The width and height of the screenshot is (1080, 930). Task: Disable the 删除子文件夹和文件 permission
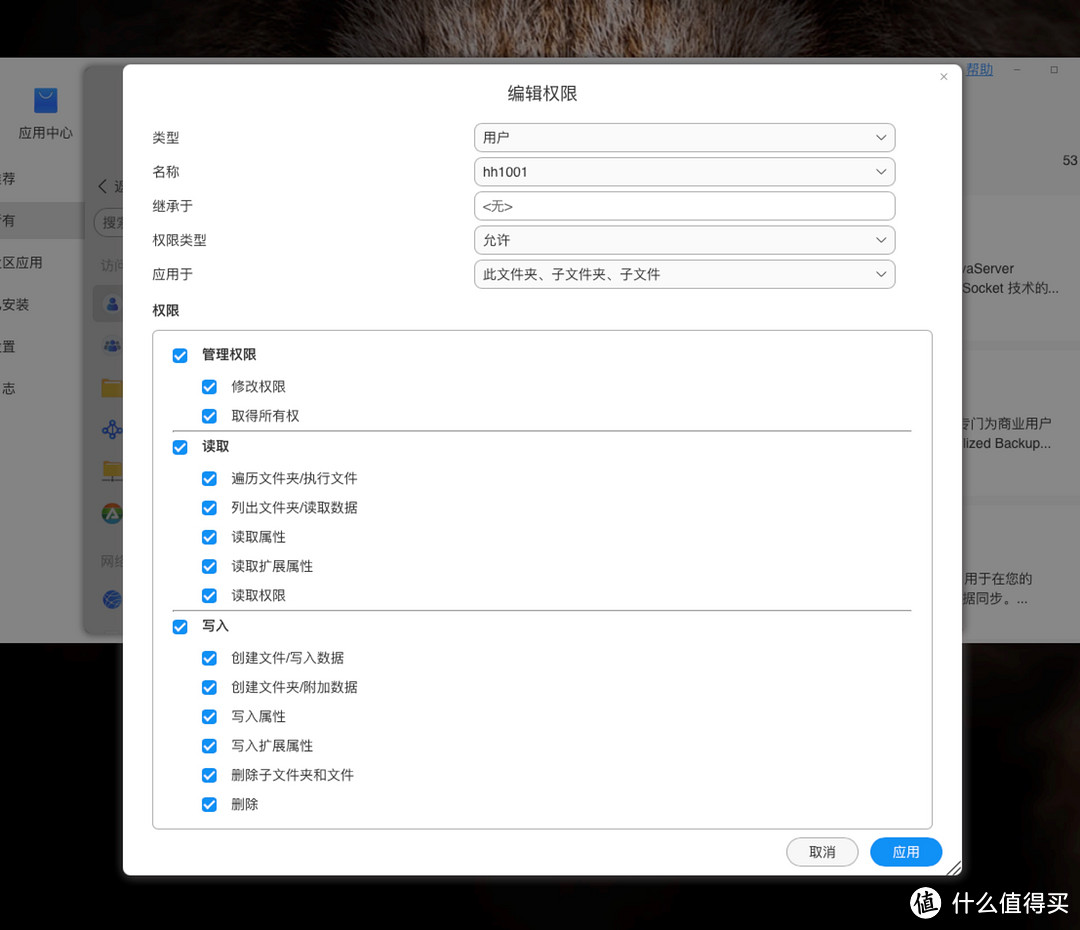click(x=209, y=775)
